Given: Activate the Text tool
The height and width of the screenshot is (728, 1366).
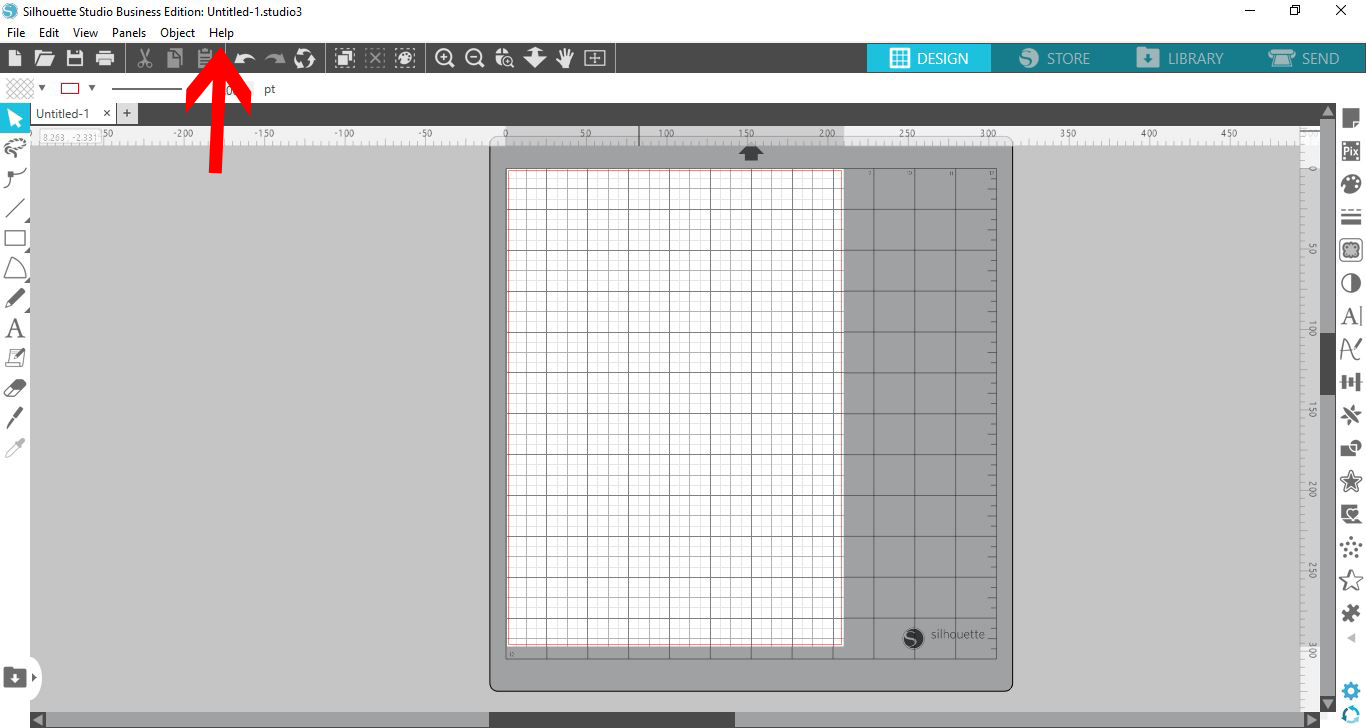Looking at the screenshot, I should click(x=15, y=328).
